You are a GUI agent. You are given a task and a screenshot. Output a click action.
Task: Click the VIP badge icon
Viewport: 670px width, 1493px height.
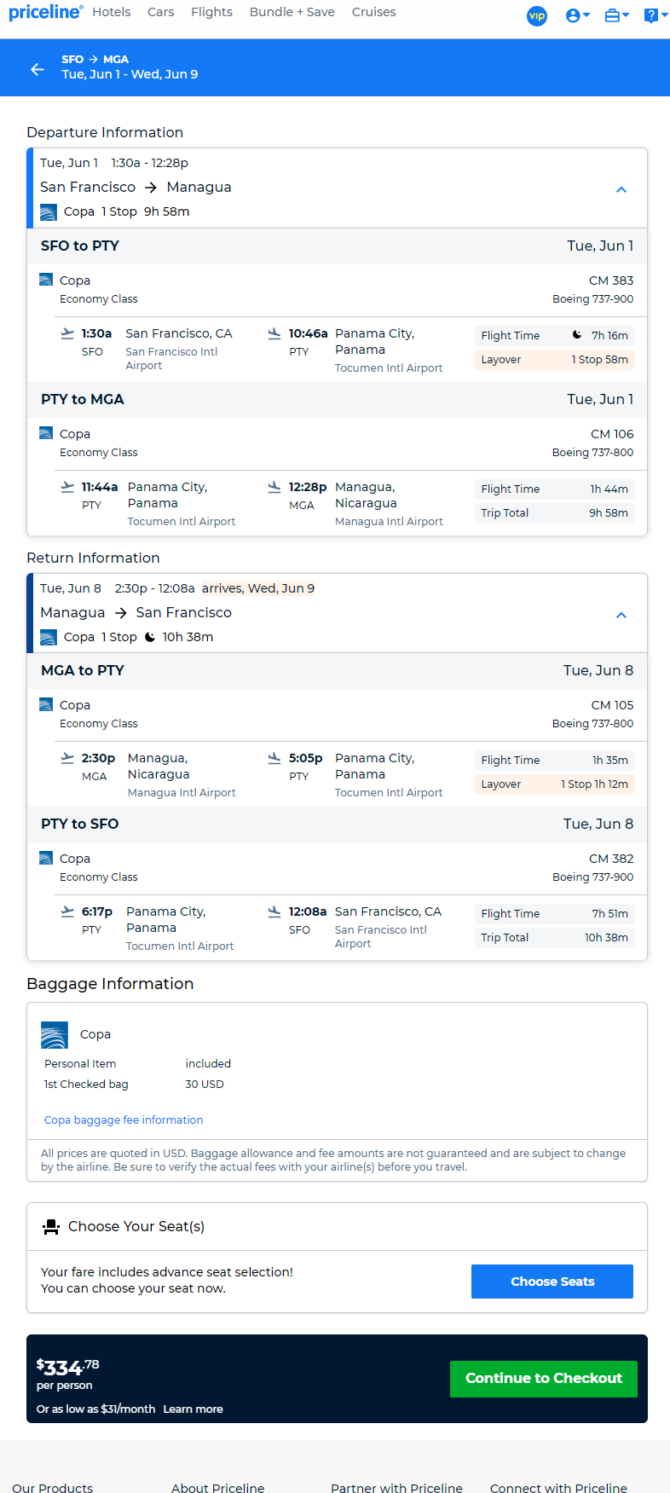[537, 16]
